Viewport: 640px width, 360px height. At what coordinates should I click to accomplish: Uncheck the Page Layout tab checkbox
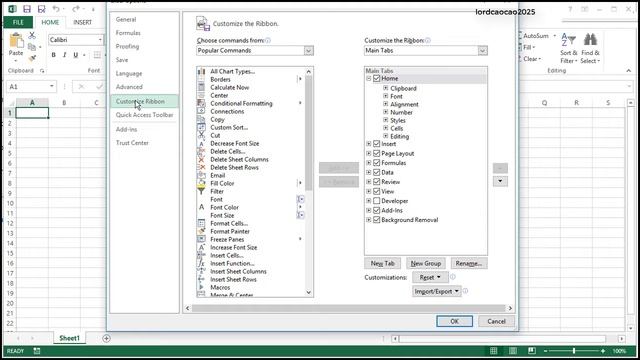pyautogui.click(x=377, y=153)
